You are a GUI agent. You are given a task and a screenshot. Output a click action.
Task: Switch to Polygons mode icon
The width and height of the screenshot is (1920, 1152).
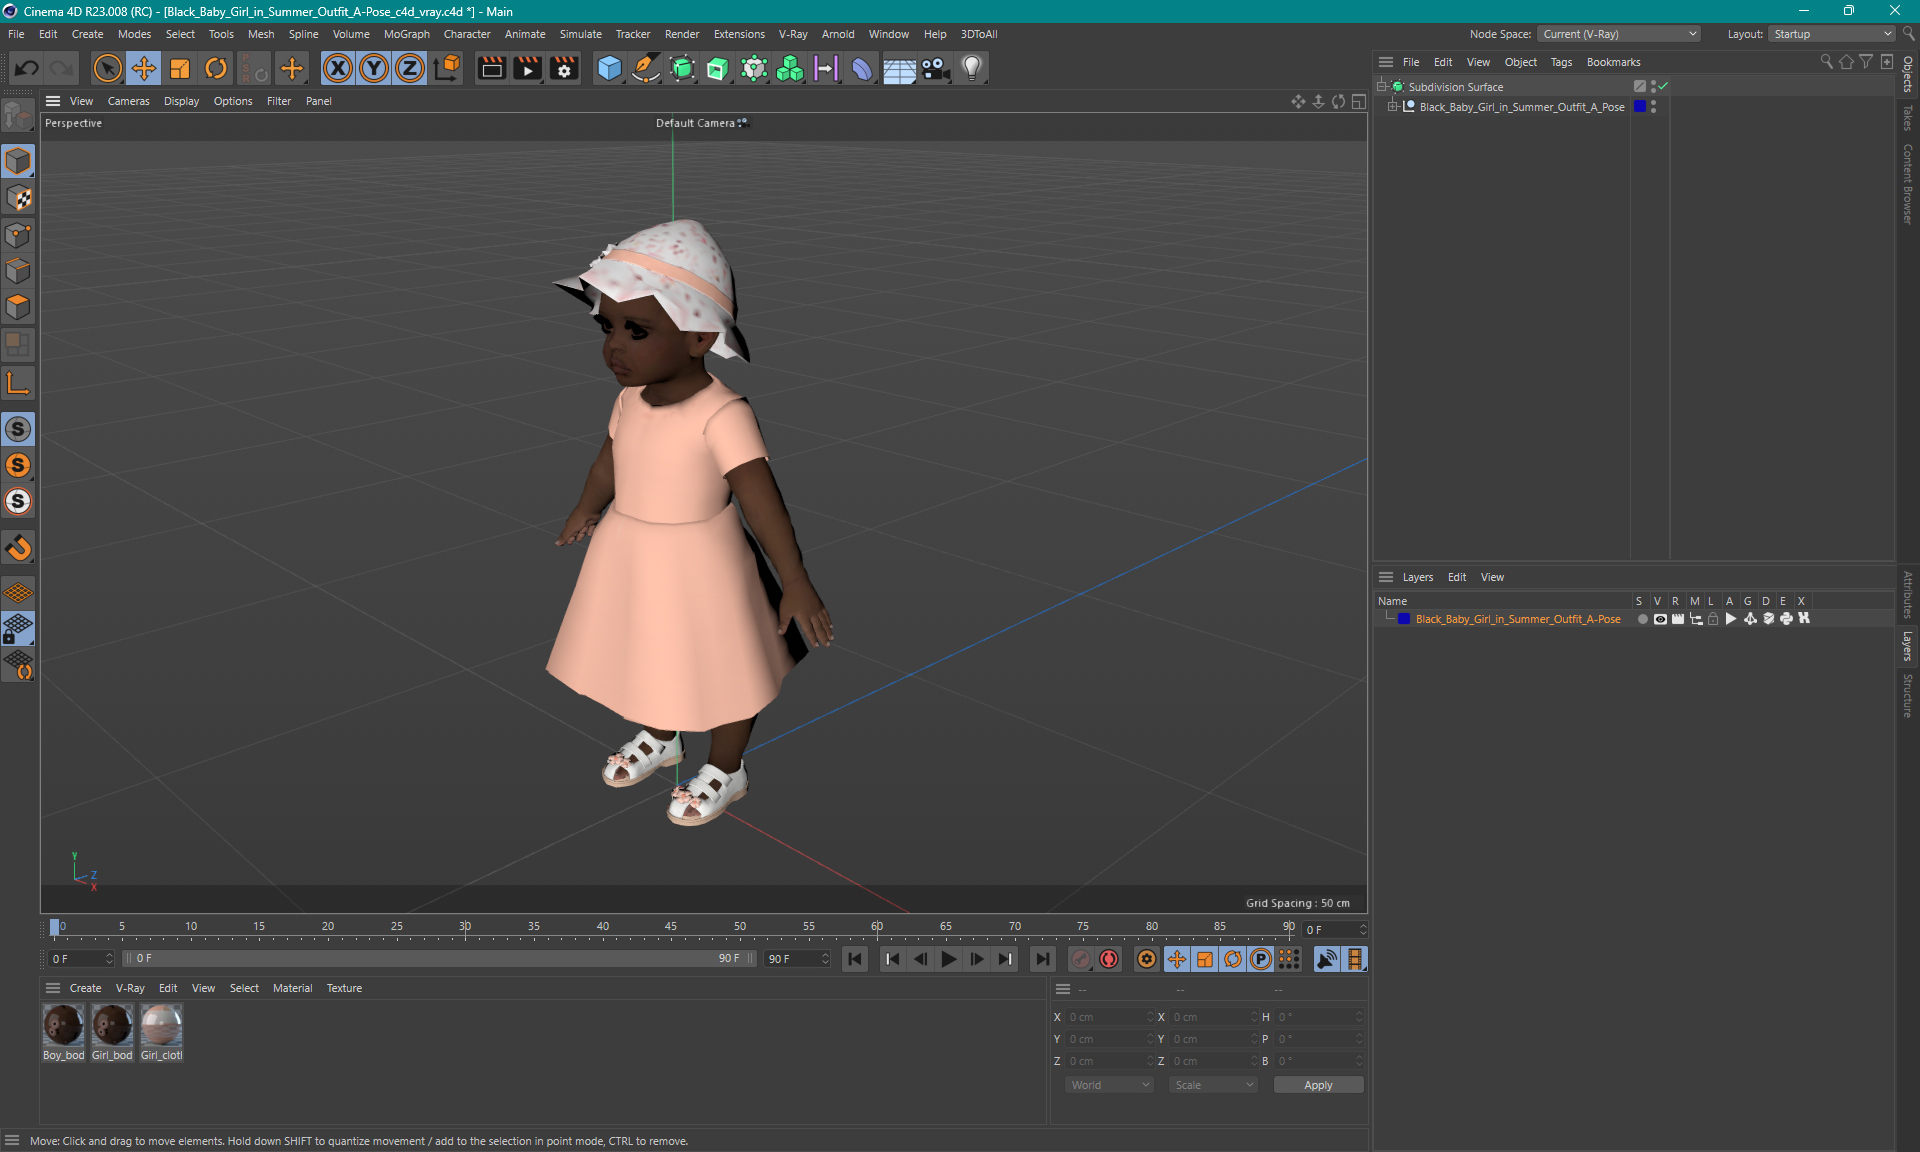click(18, 307)
